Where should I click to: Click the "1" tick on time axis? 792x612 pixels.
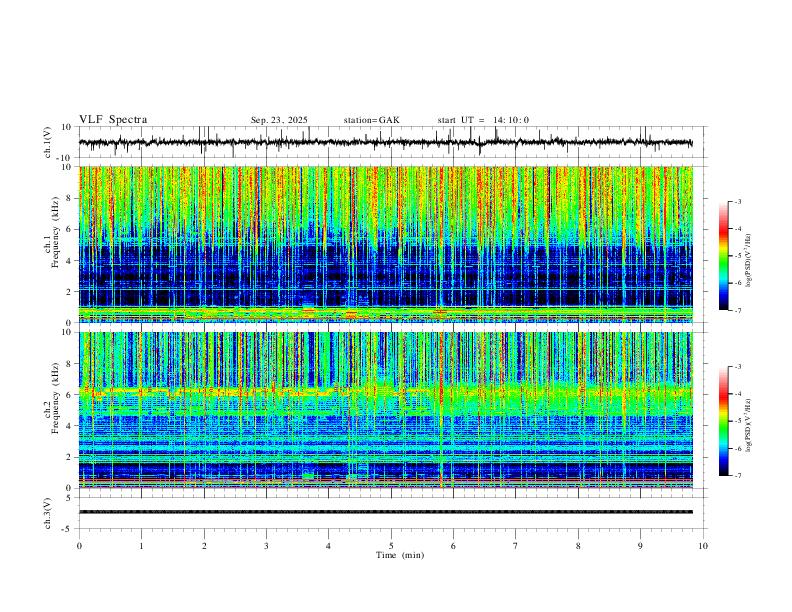point(141,546)
